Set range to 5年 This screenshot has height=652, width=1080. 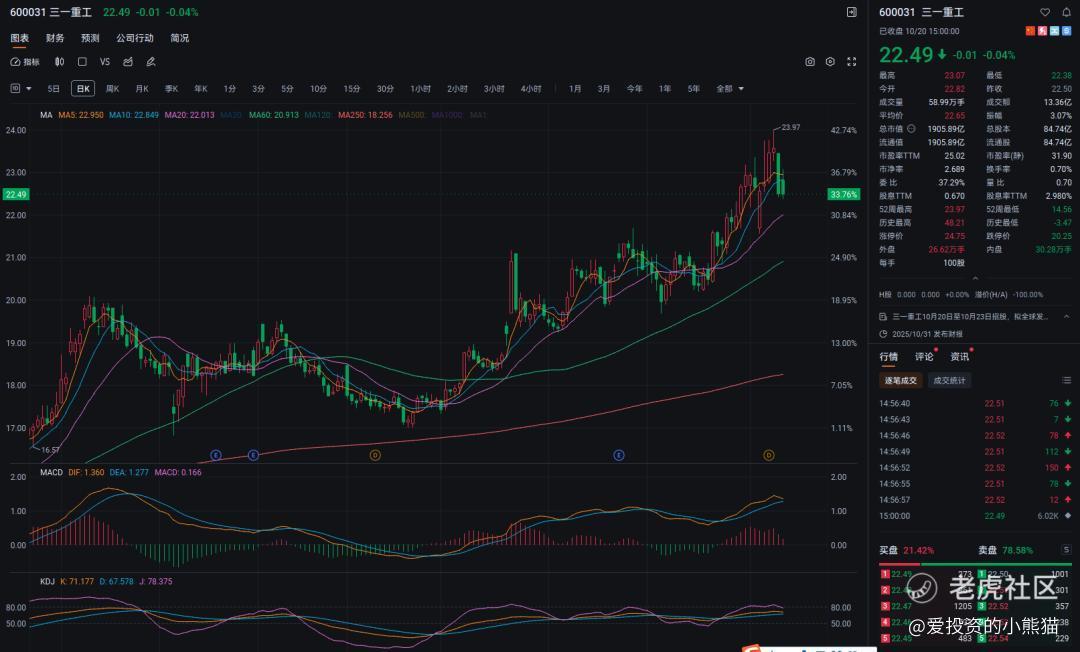point(694,89)
